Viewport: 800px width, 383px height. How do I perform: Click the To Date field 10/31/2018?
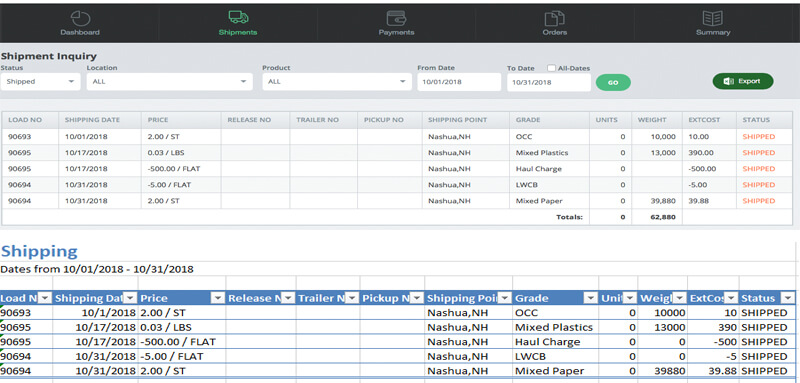coord(549,82)
